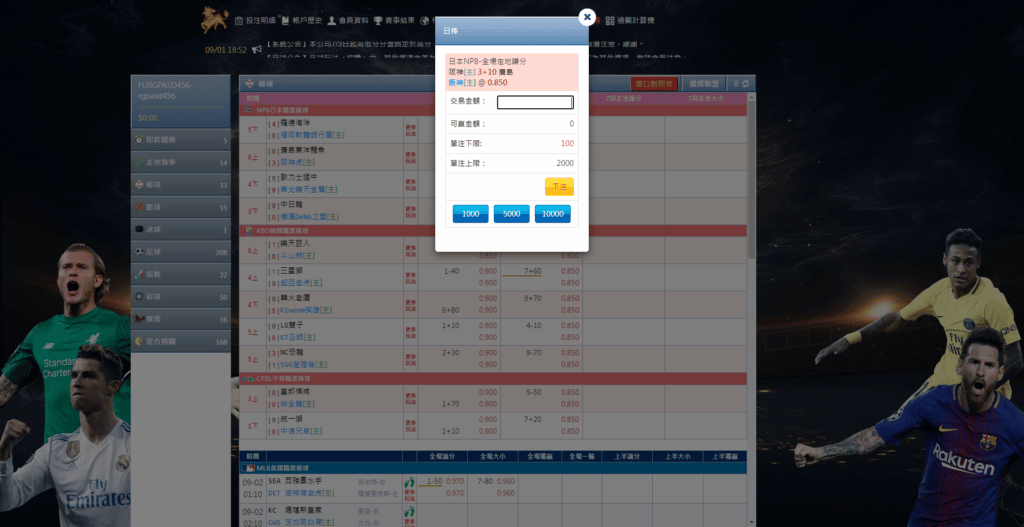Viewport: 1024px width, 527px height.
Task: Open 帳戶歷史 account history icon
Action: (286, 20)
